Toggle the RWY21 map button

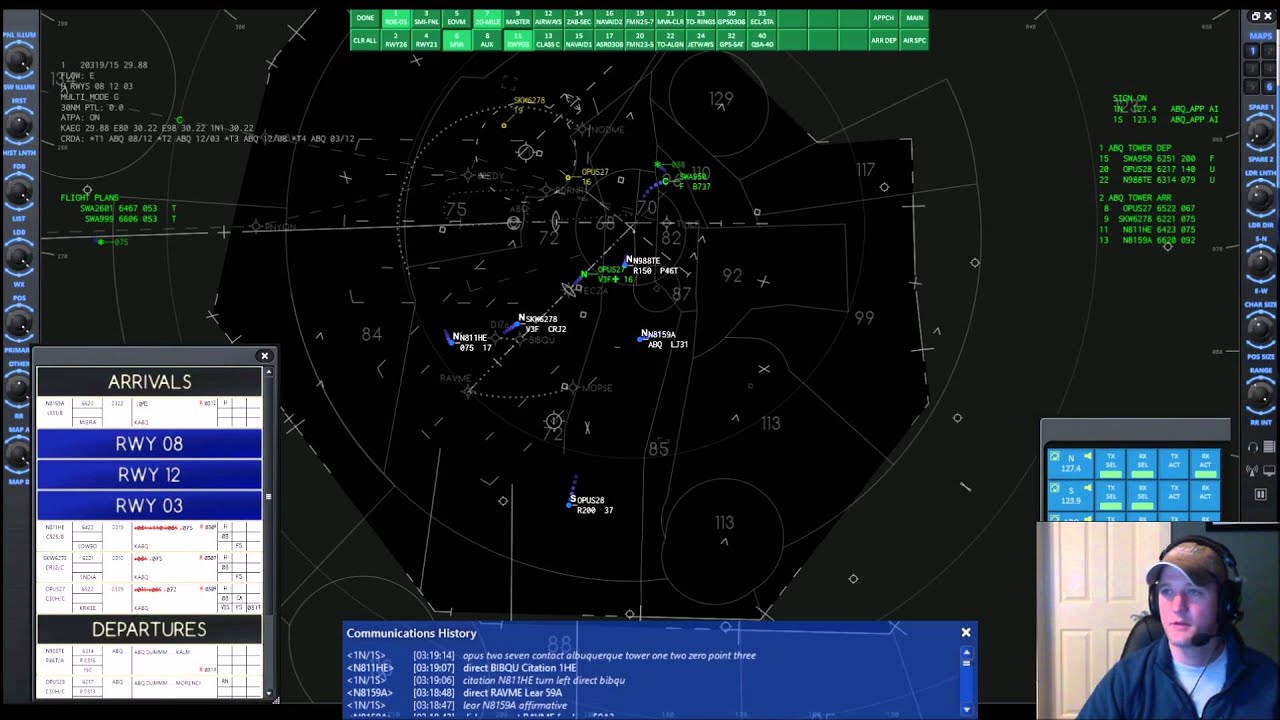tap(426, 40)
